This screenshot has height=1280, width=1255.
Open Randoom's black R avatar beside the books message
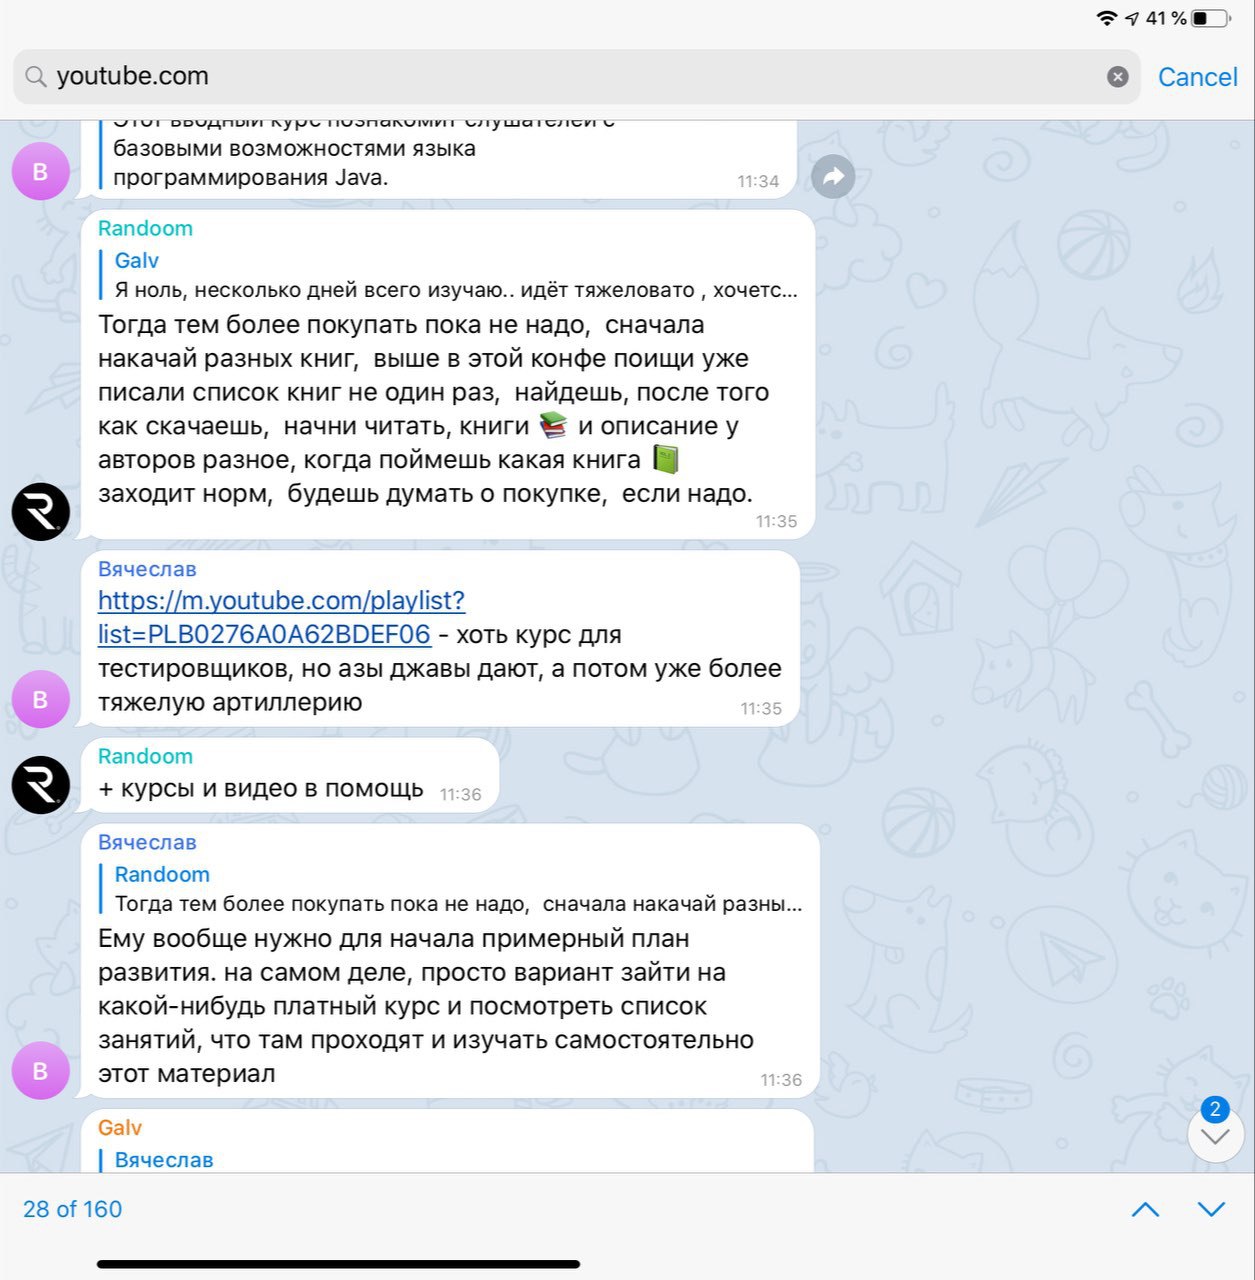41,511
